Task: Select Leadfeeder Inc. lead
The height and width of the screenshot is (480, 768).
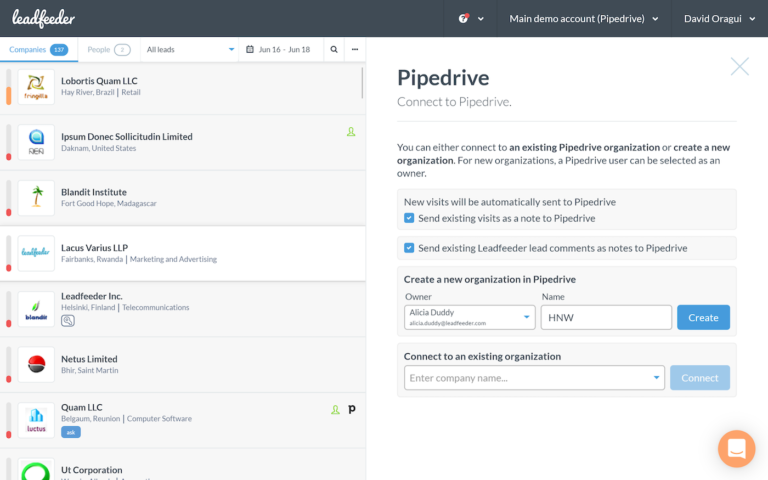Action: (x=183, y=309)
